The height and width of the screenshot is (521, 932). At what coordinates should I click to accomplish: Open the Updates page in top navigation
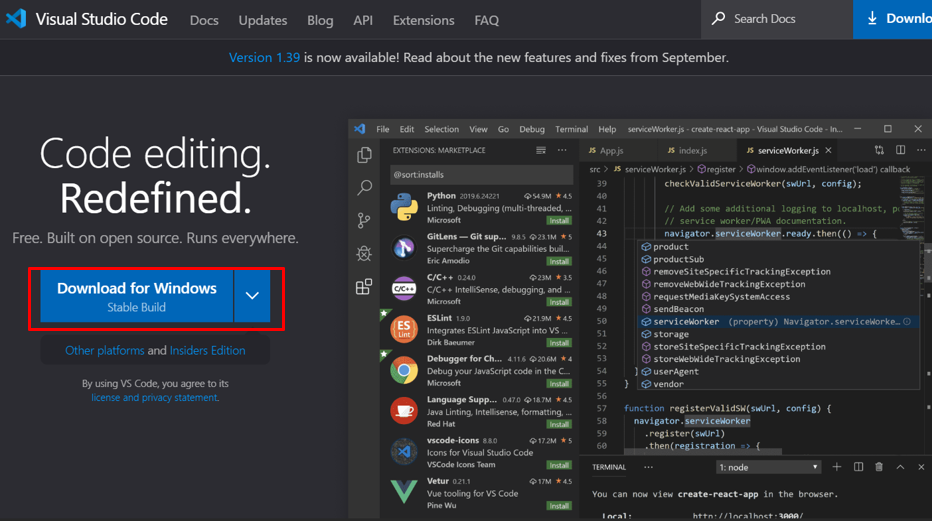pos(263,20)
